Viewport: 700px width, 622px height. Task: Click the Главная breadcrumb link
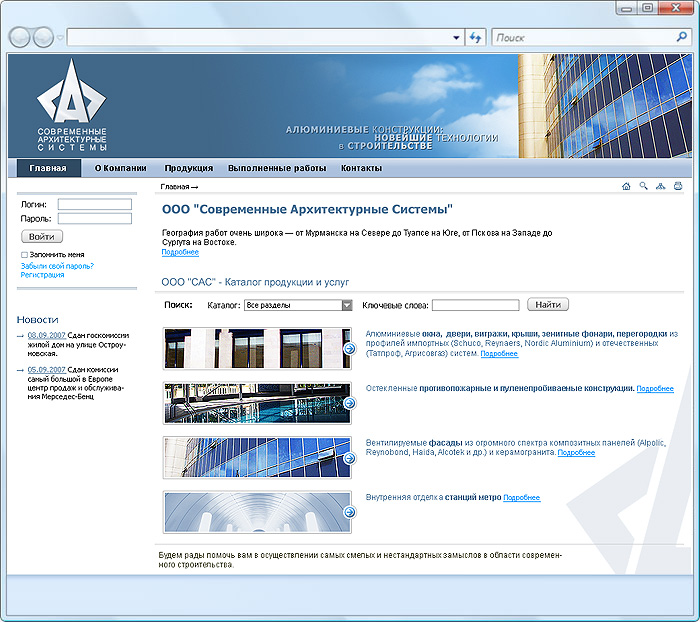click(x=175, y=187)
